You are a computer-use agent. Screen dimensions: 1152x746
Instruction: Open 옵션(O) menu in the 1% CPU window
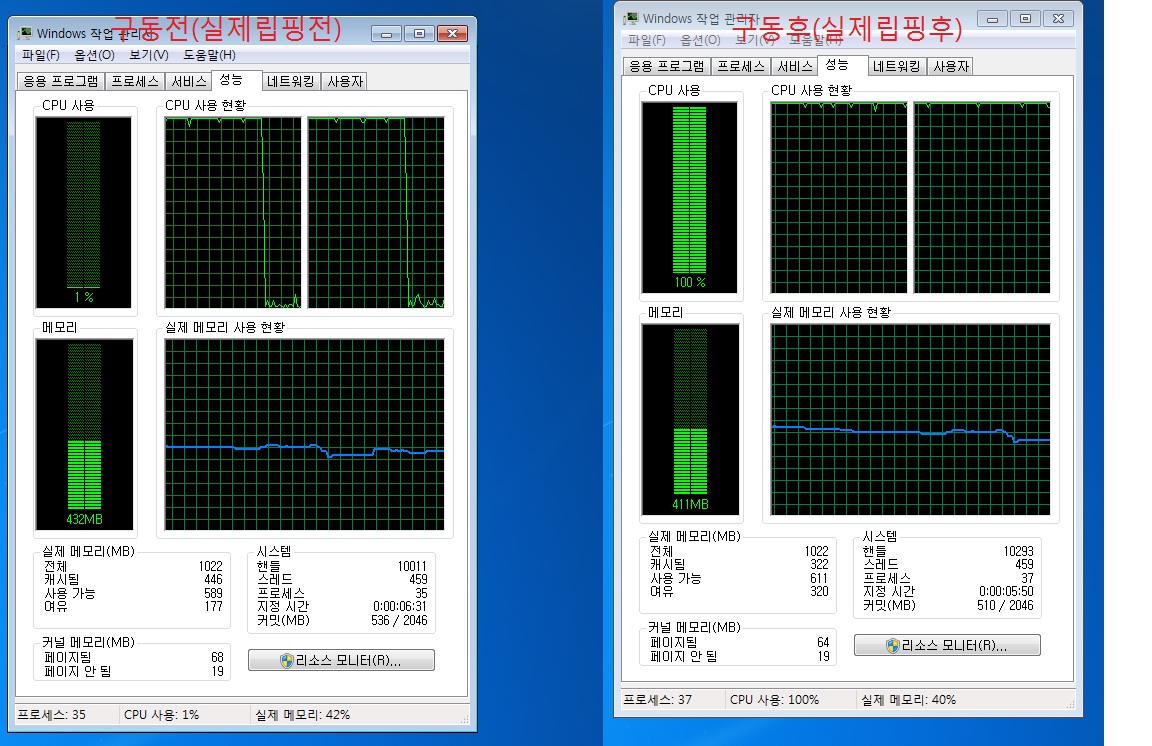(94, 55)
